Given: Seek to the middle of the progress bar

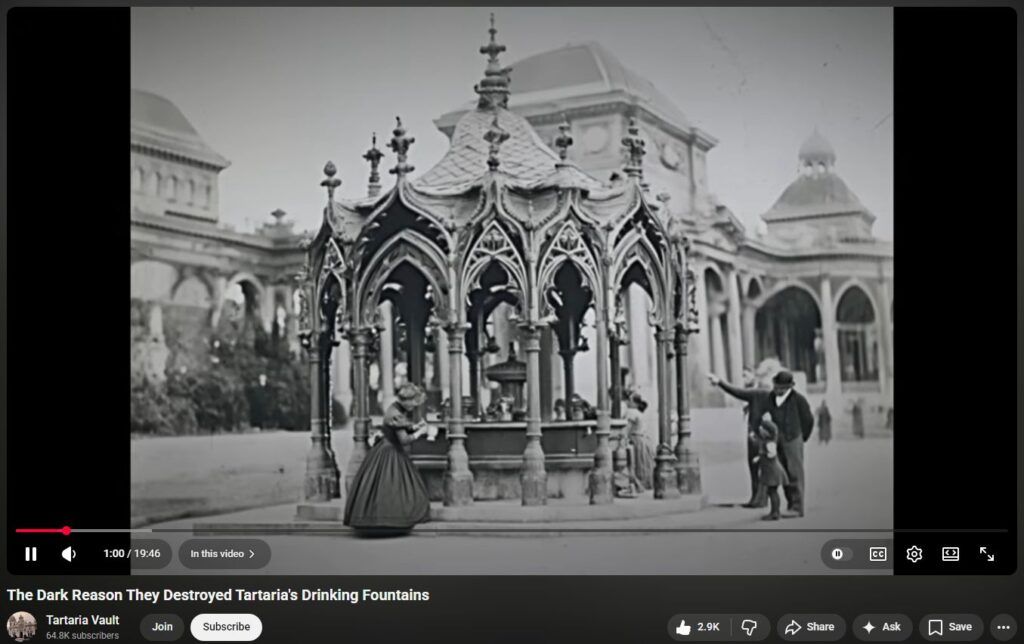Looking at the screenshot, I should 512,531.
